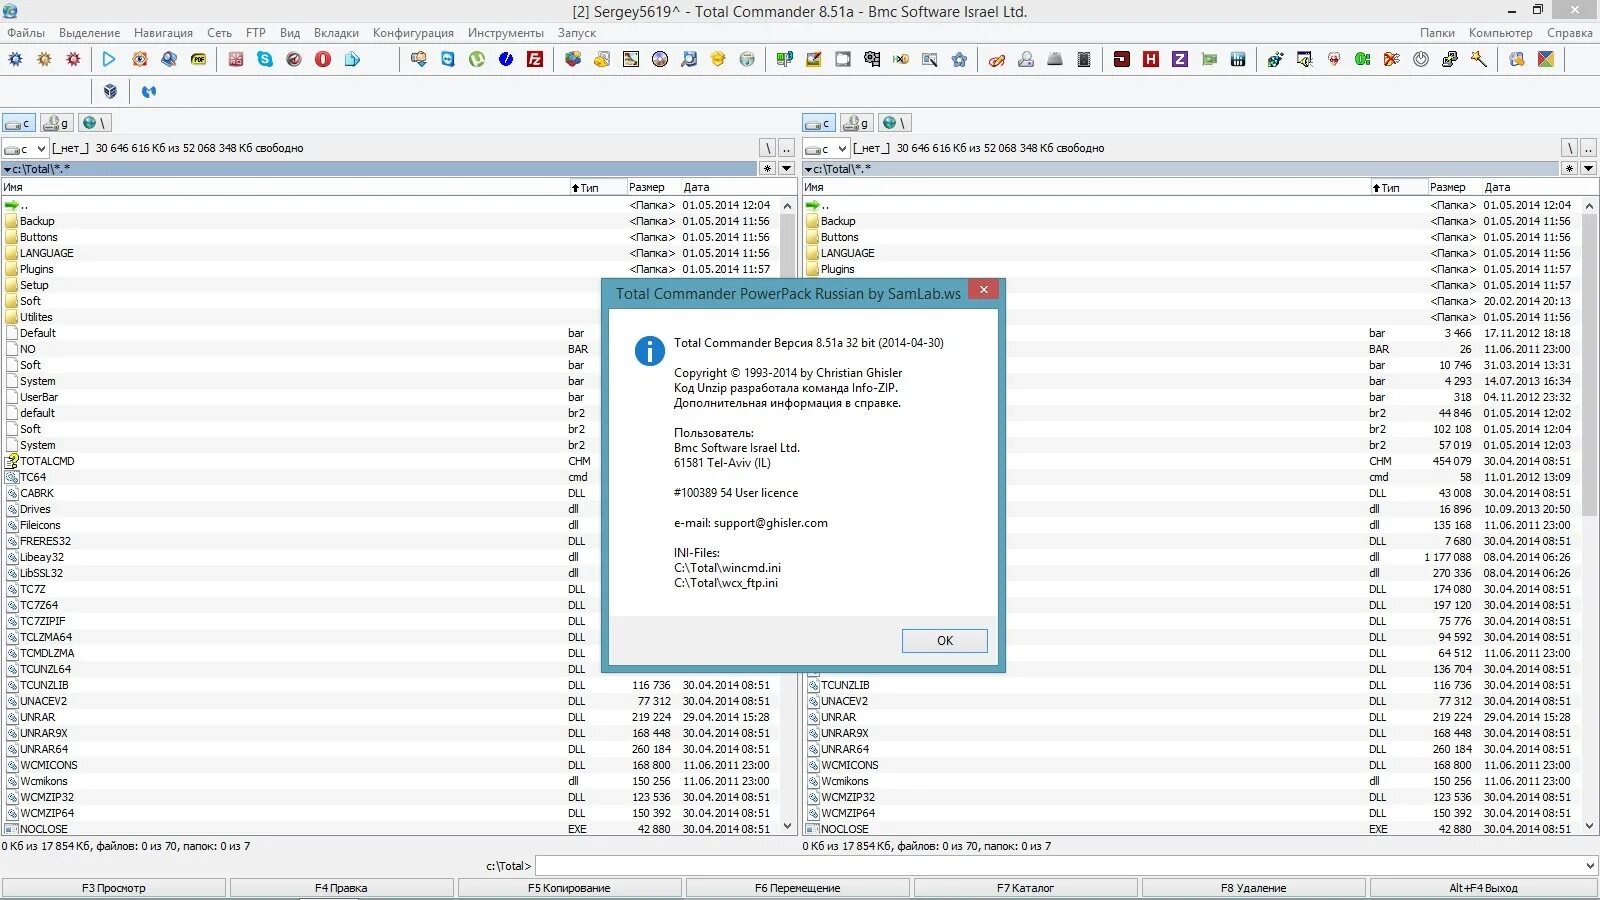The height and width of the screenshot is (900, 1600).
Task: Start uTorrent from the toolbar
Action: click(x=477, y=60)
